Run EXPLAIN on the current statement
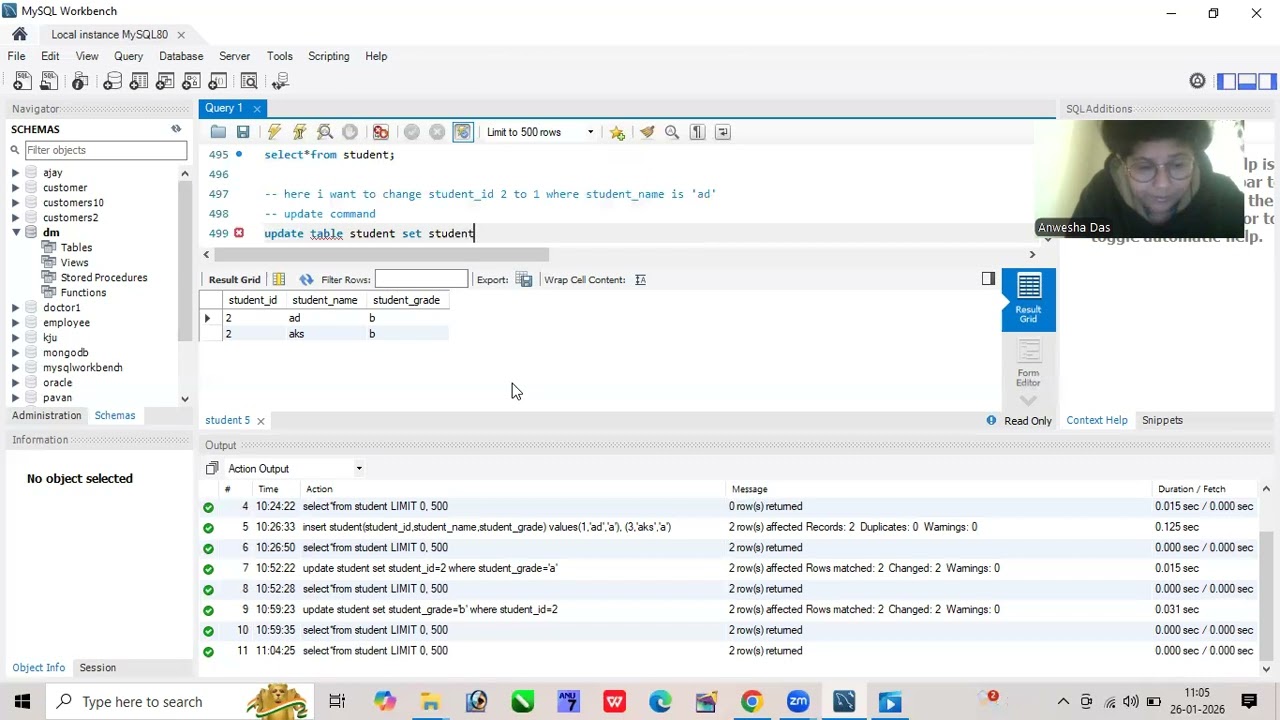 pos(325,132)
